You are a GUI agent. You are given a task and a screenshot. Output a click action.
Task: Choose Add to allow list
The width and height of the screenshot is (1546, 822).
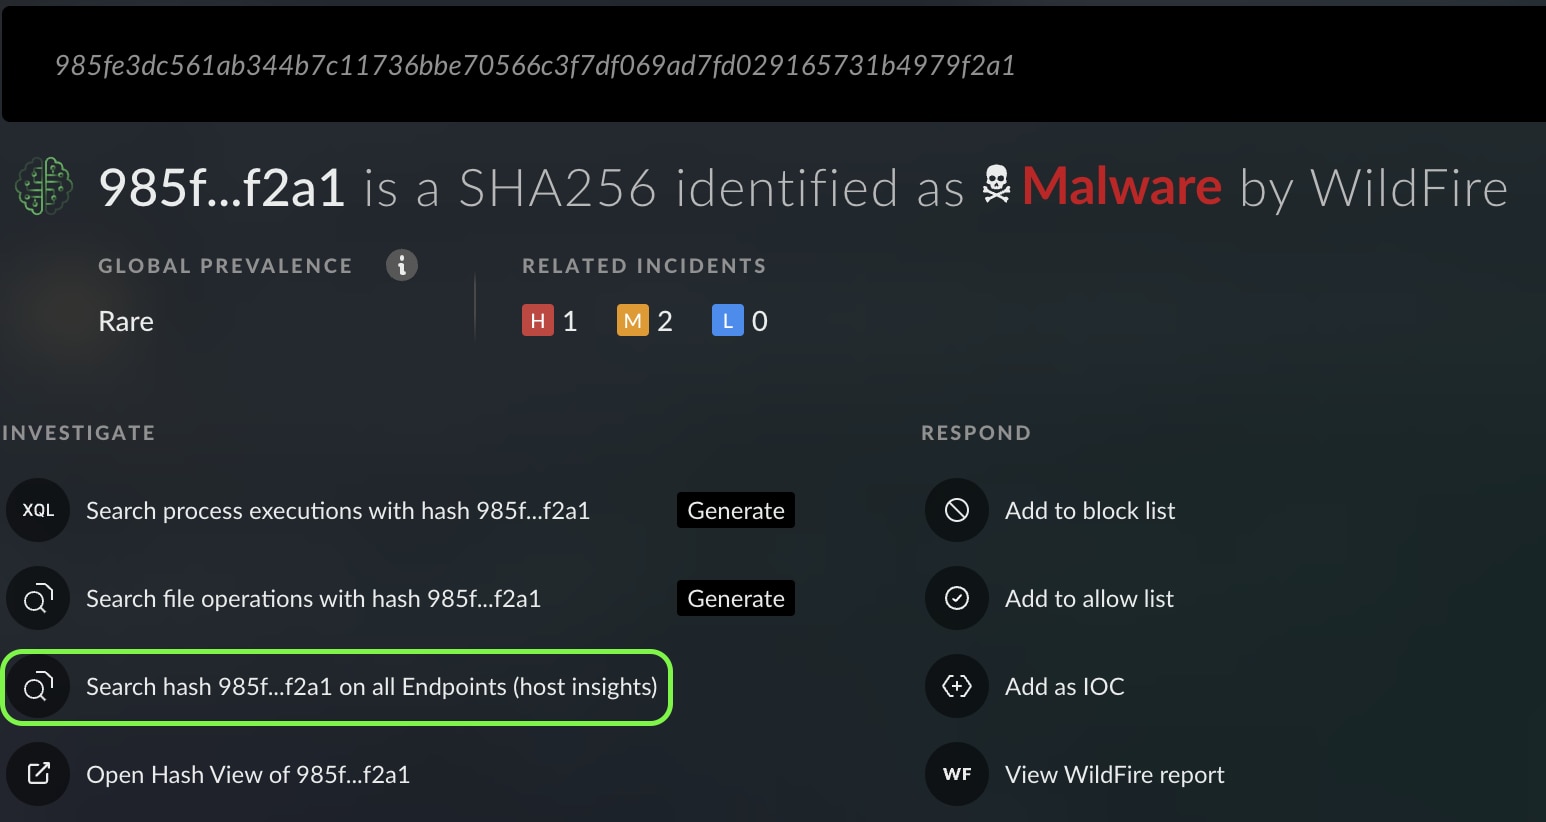point(1089,599)
